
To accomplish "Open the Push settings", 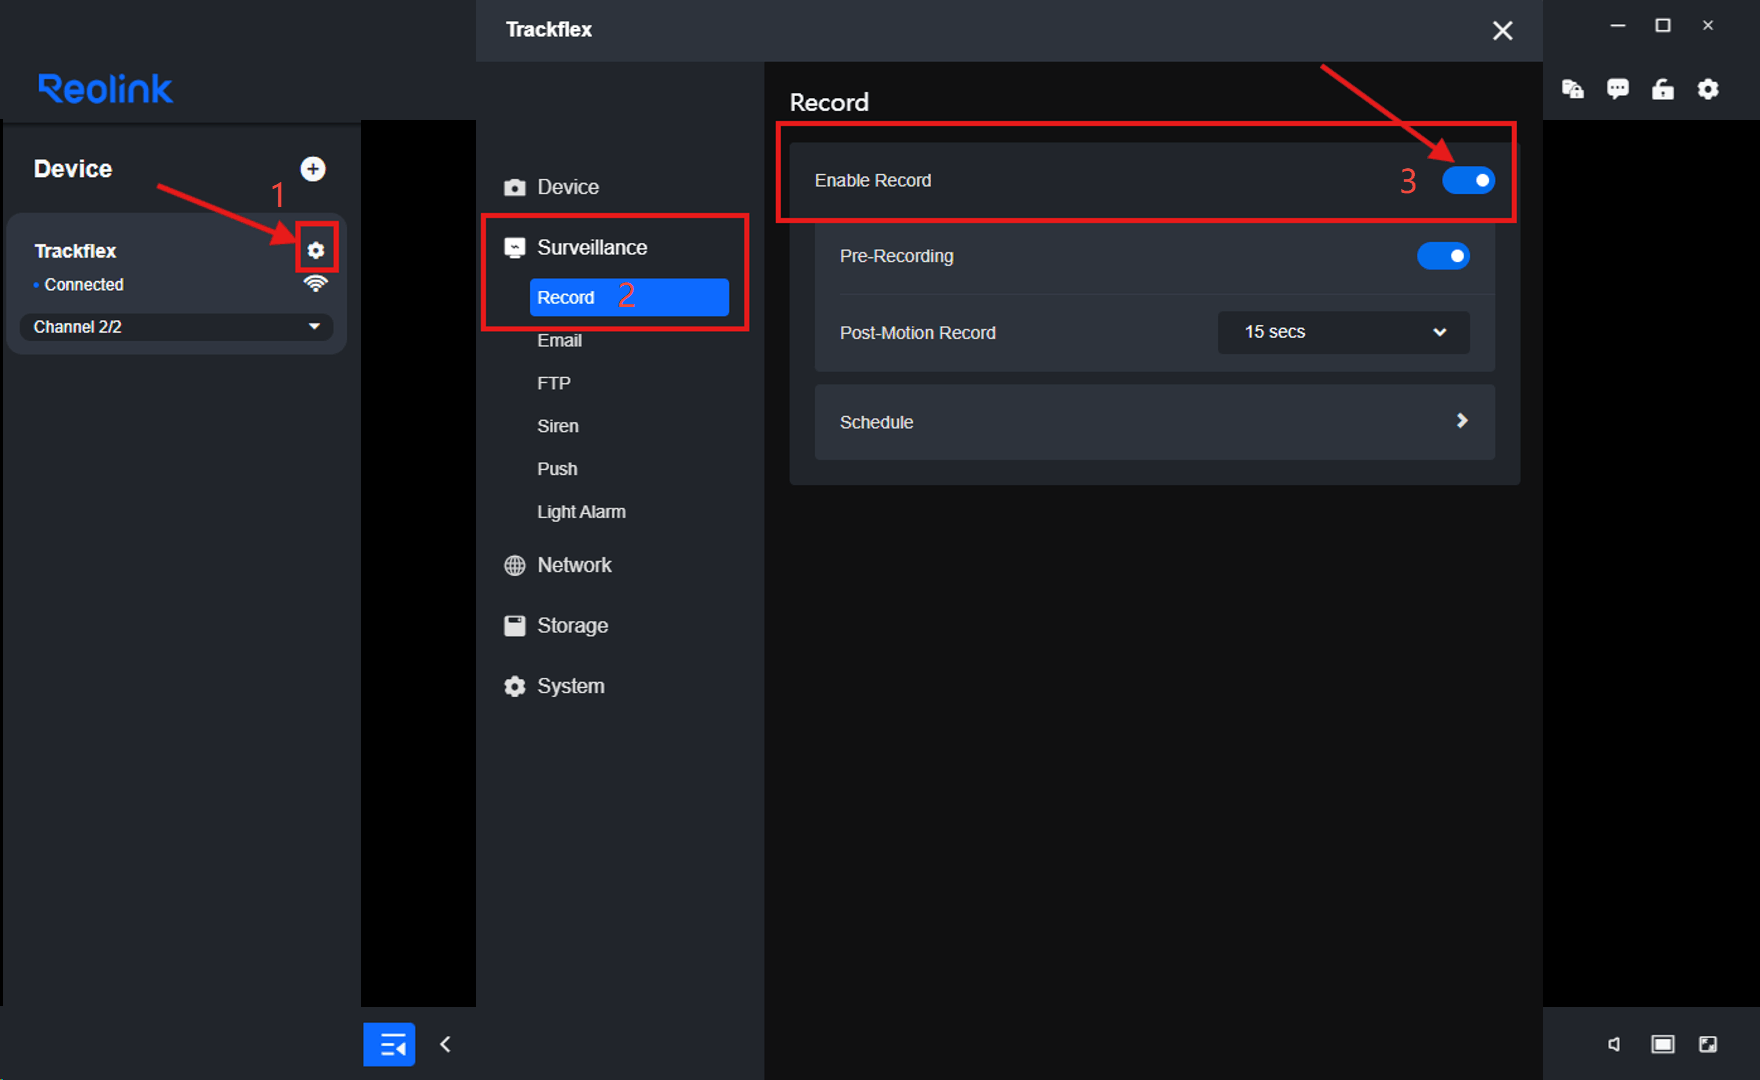I will point(557,469).
